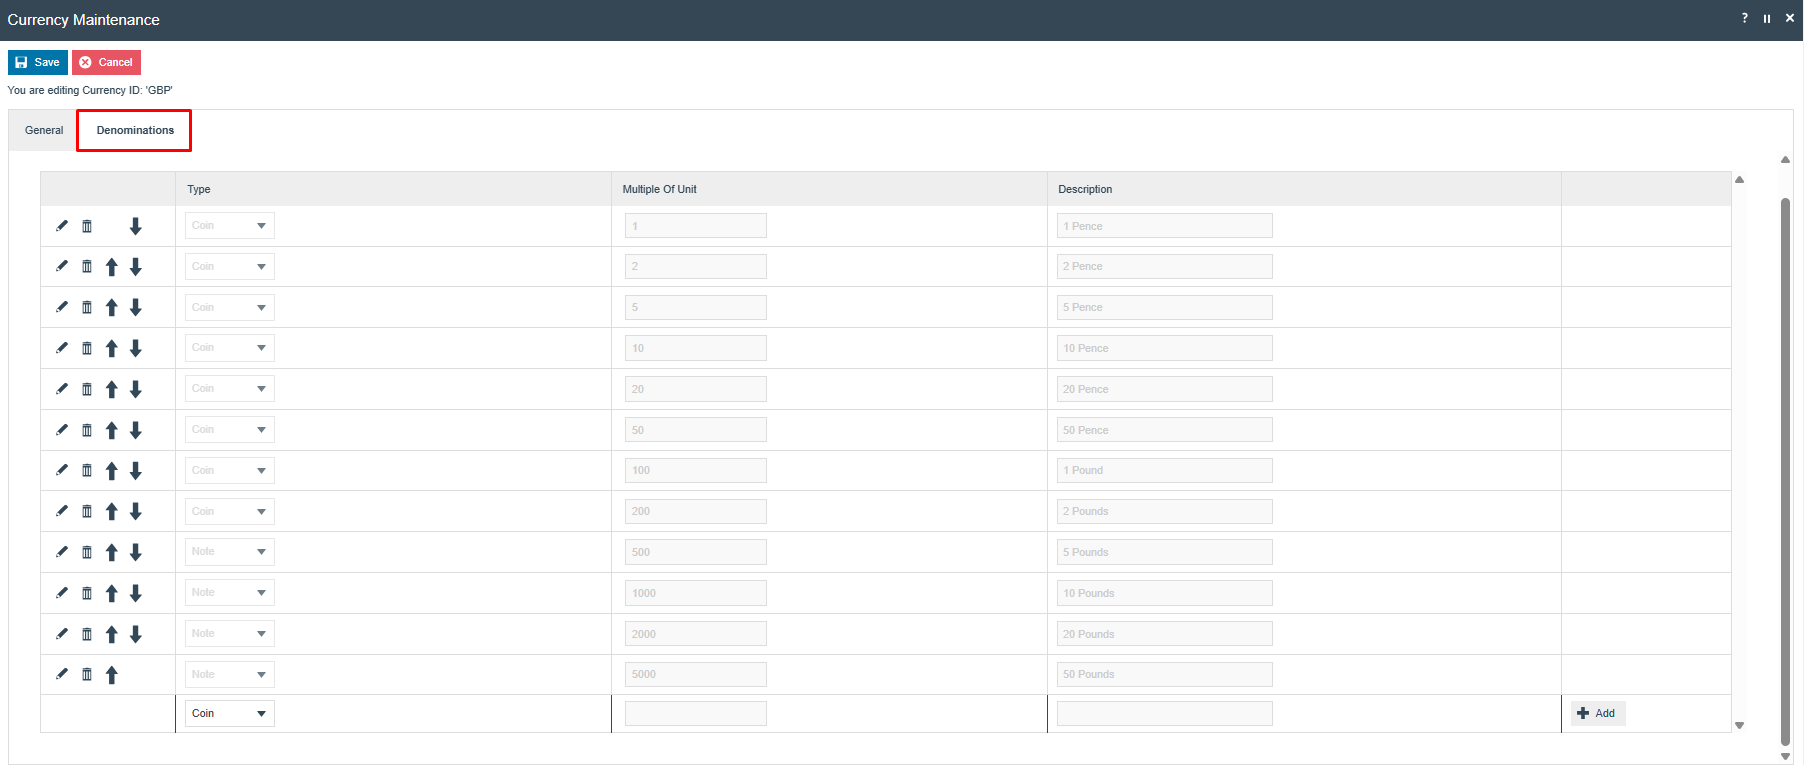Click the Description column header

tap(1304, 189)
